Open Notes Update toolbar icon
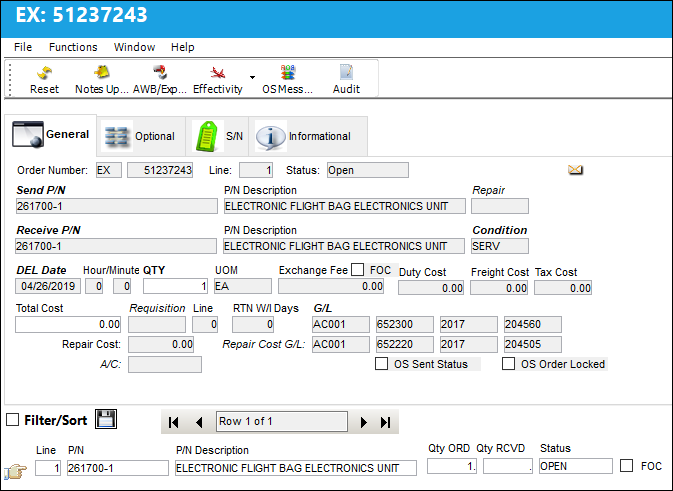 tap(102, 72)
